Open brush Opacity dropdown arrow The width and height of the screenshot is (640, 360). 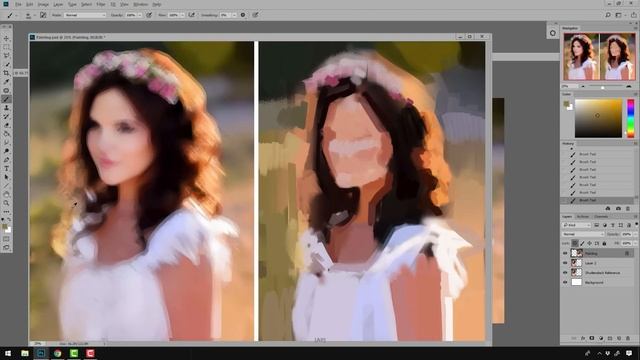(140, 15)
